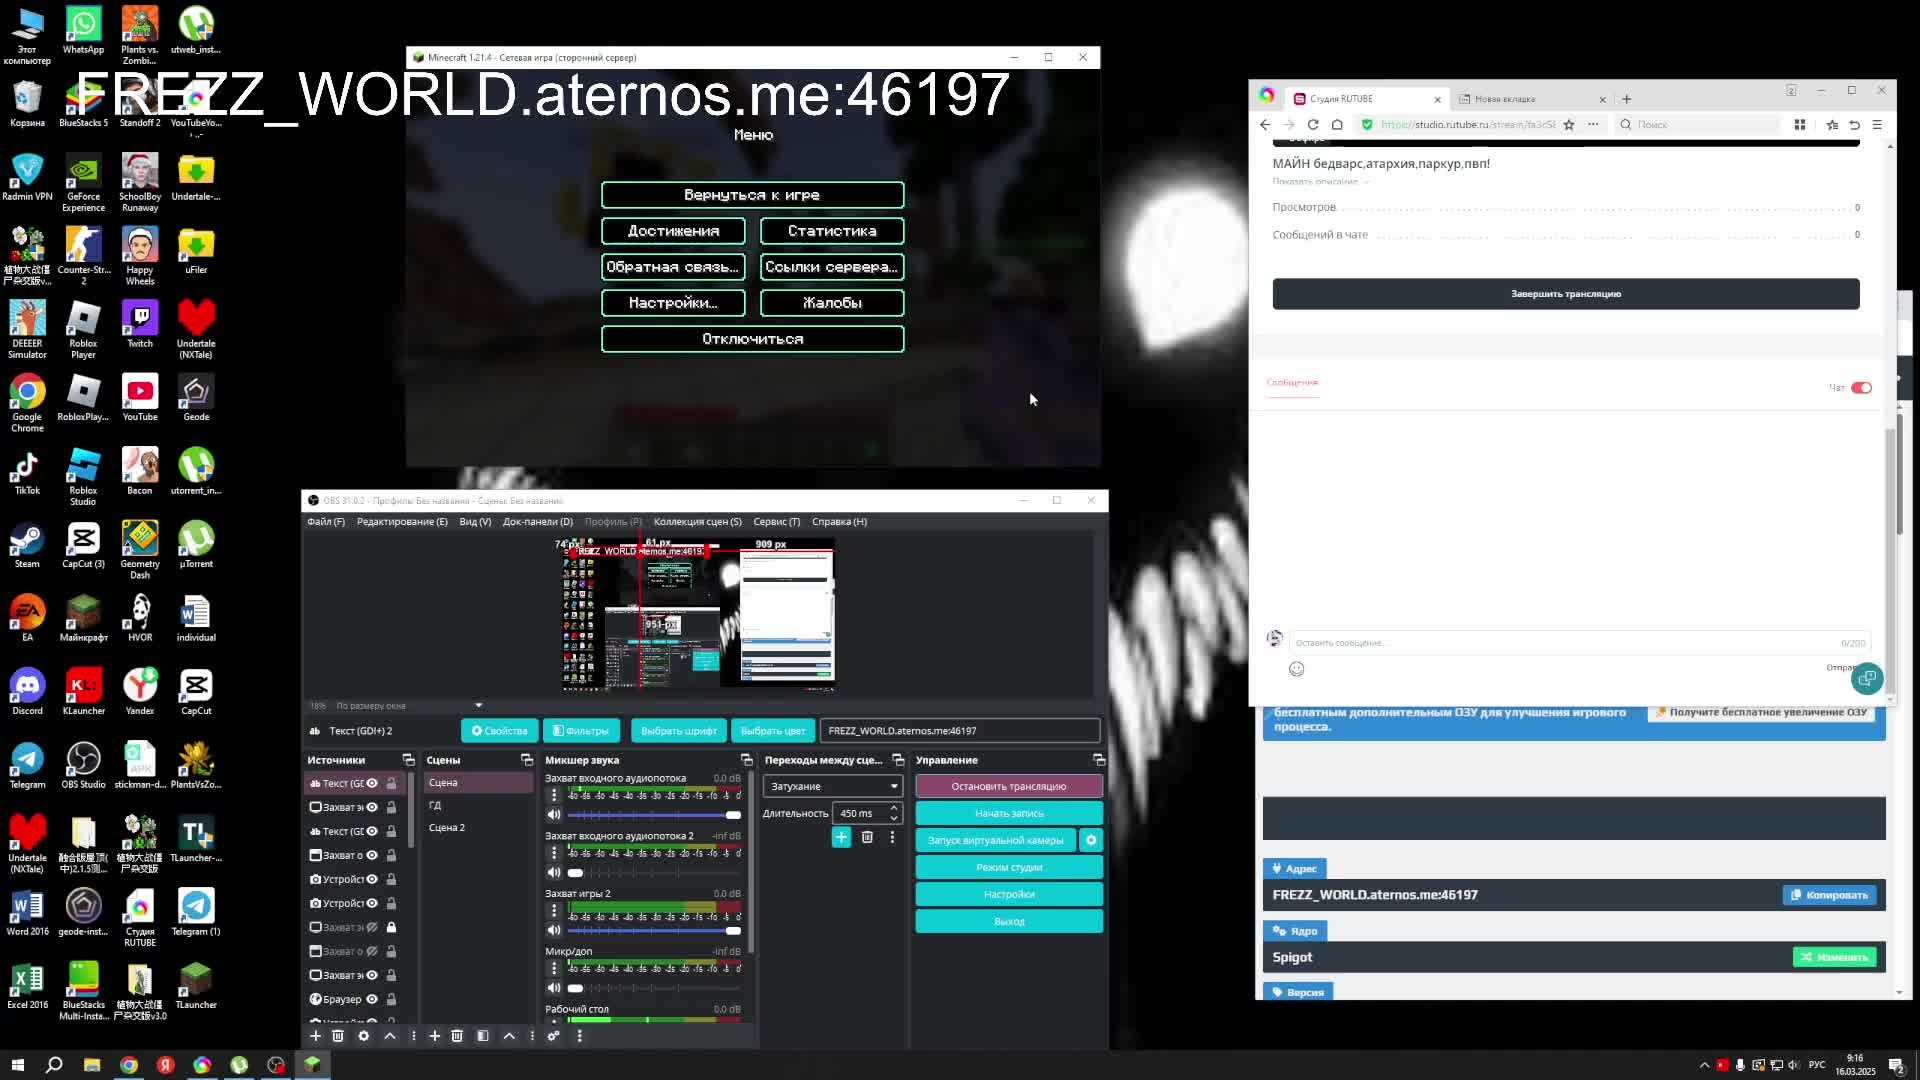Open the Коллекция сцен (S) menu in OBS
Image resolution: width=1920 pixels, height=1080 pixels.
[x=698, y=522]
